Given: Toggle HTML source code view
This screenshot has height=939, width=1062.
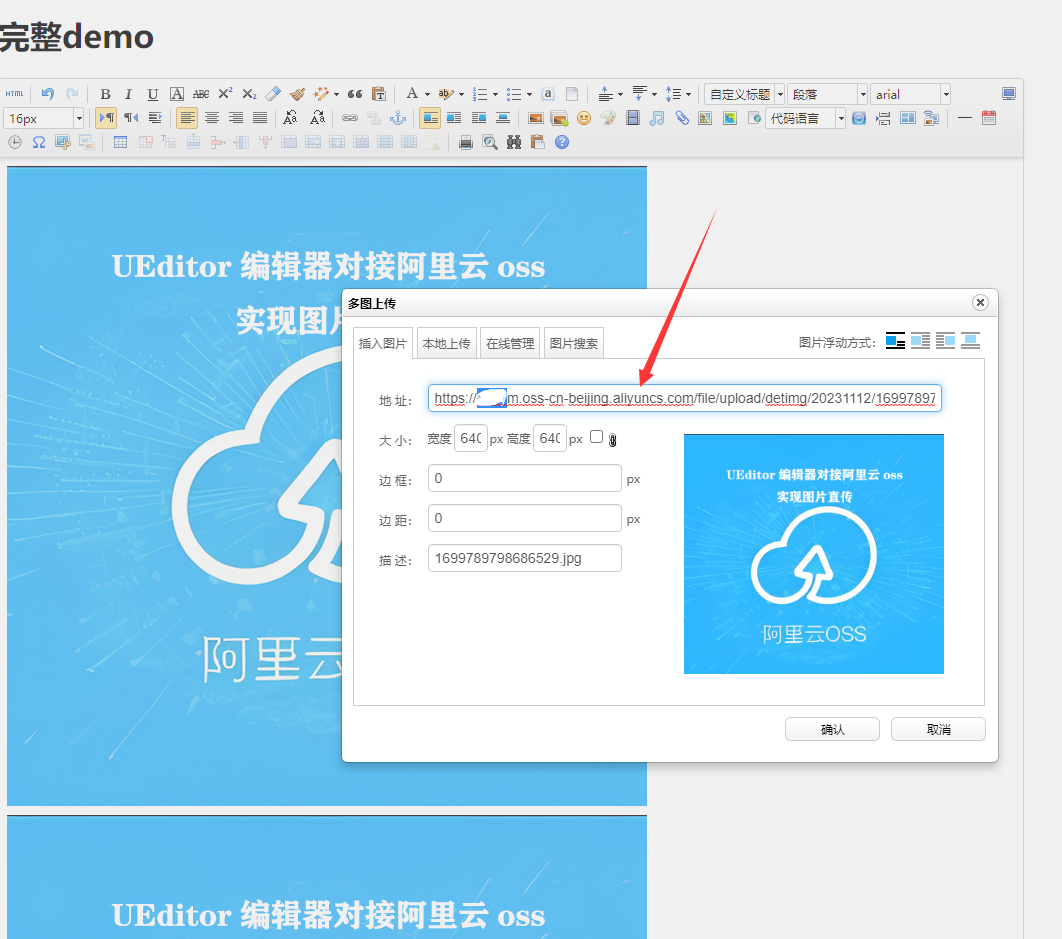Looking at the screenshot, I should [x=14, y=94].
